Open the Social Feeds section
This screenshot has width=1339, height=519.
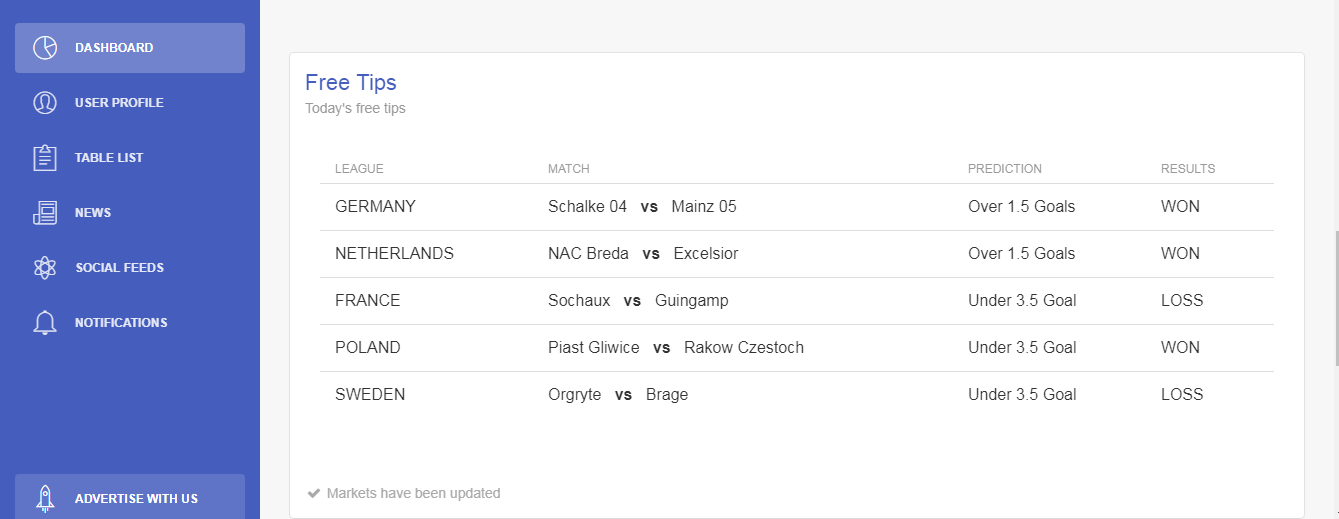[130, 268]
